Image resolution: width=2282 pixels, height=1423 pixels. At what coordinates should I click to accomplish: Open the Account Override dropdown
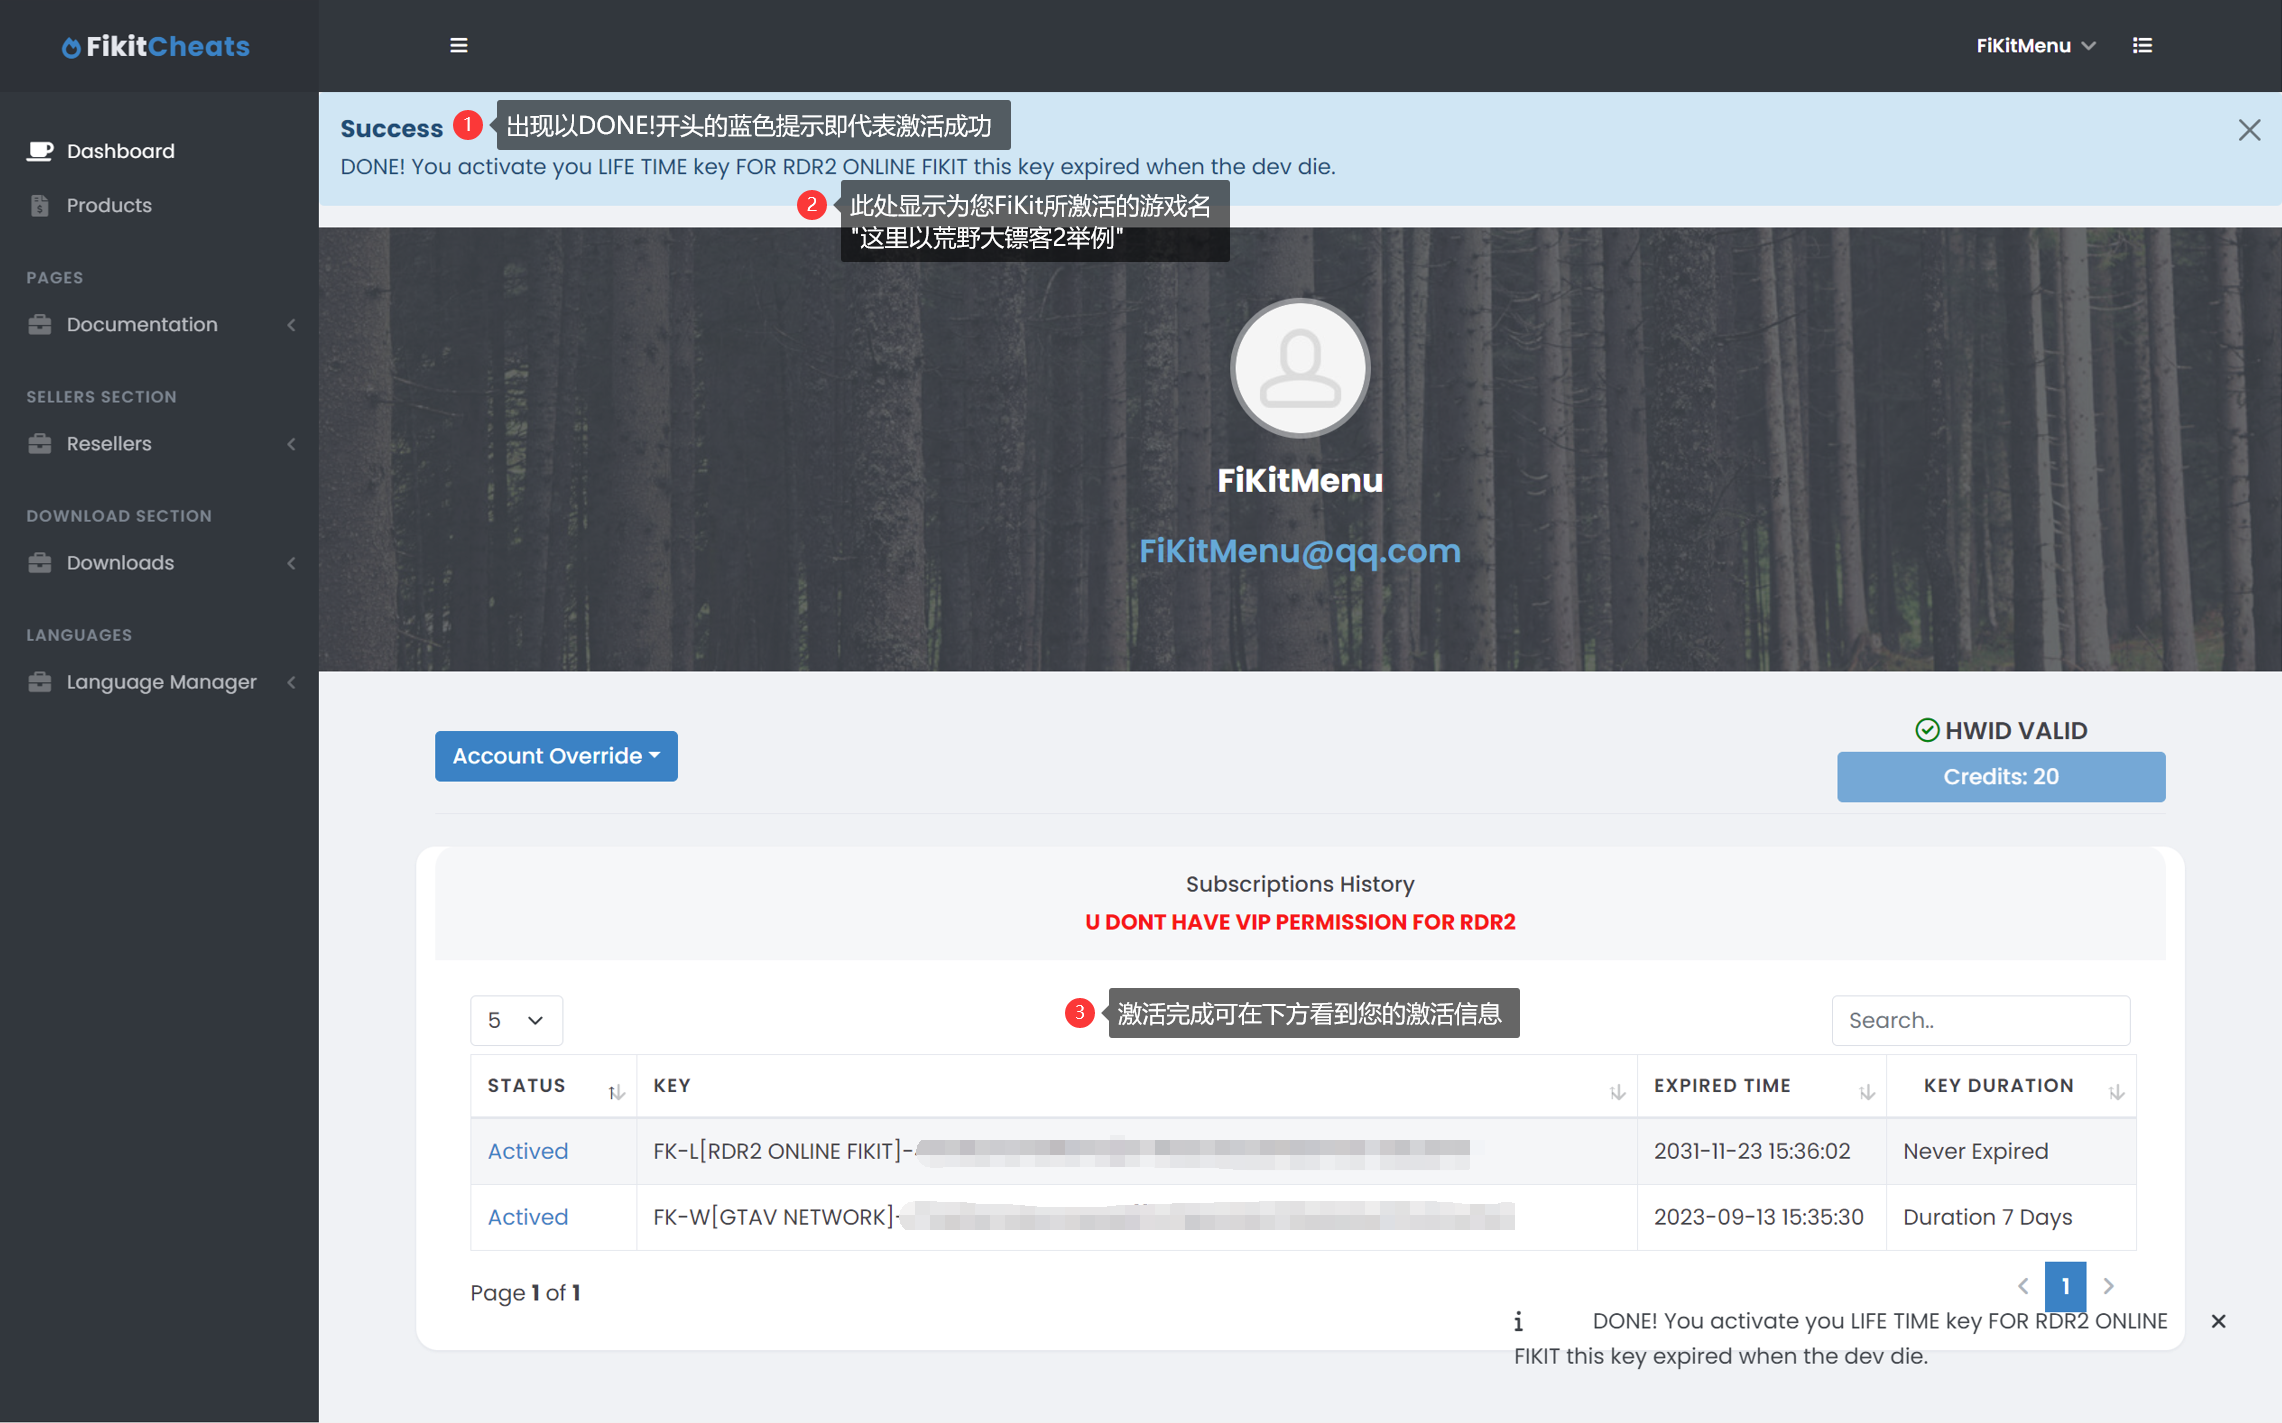[x=556, y=756]
